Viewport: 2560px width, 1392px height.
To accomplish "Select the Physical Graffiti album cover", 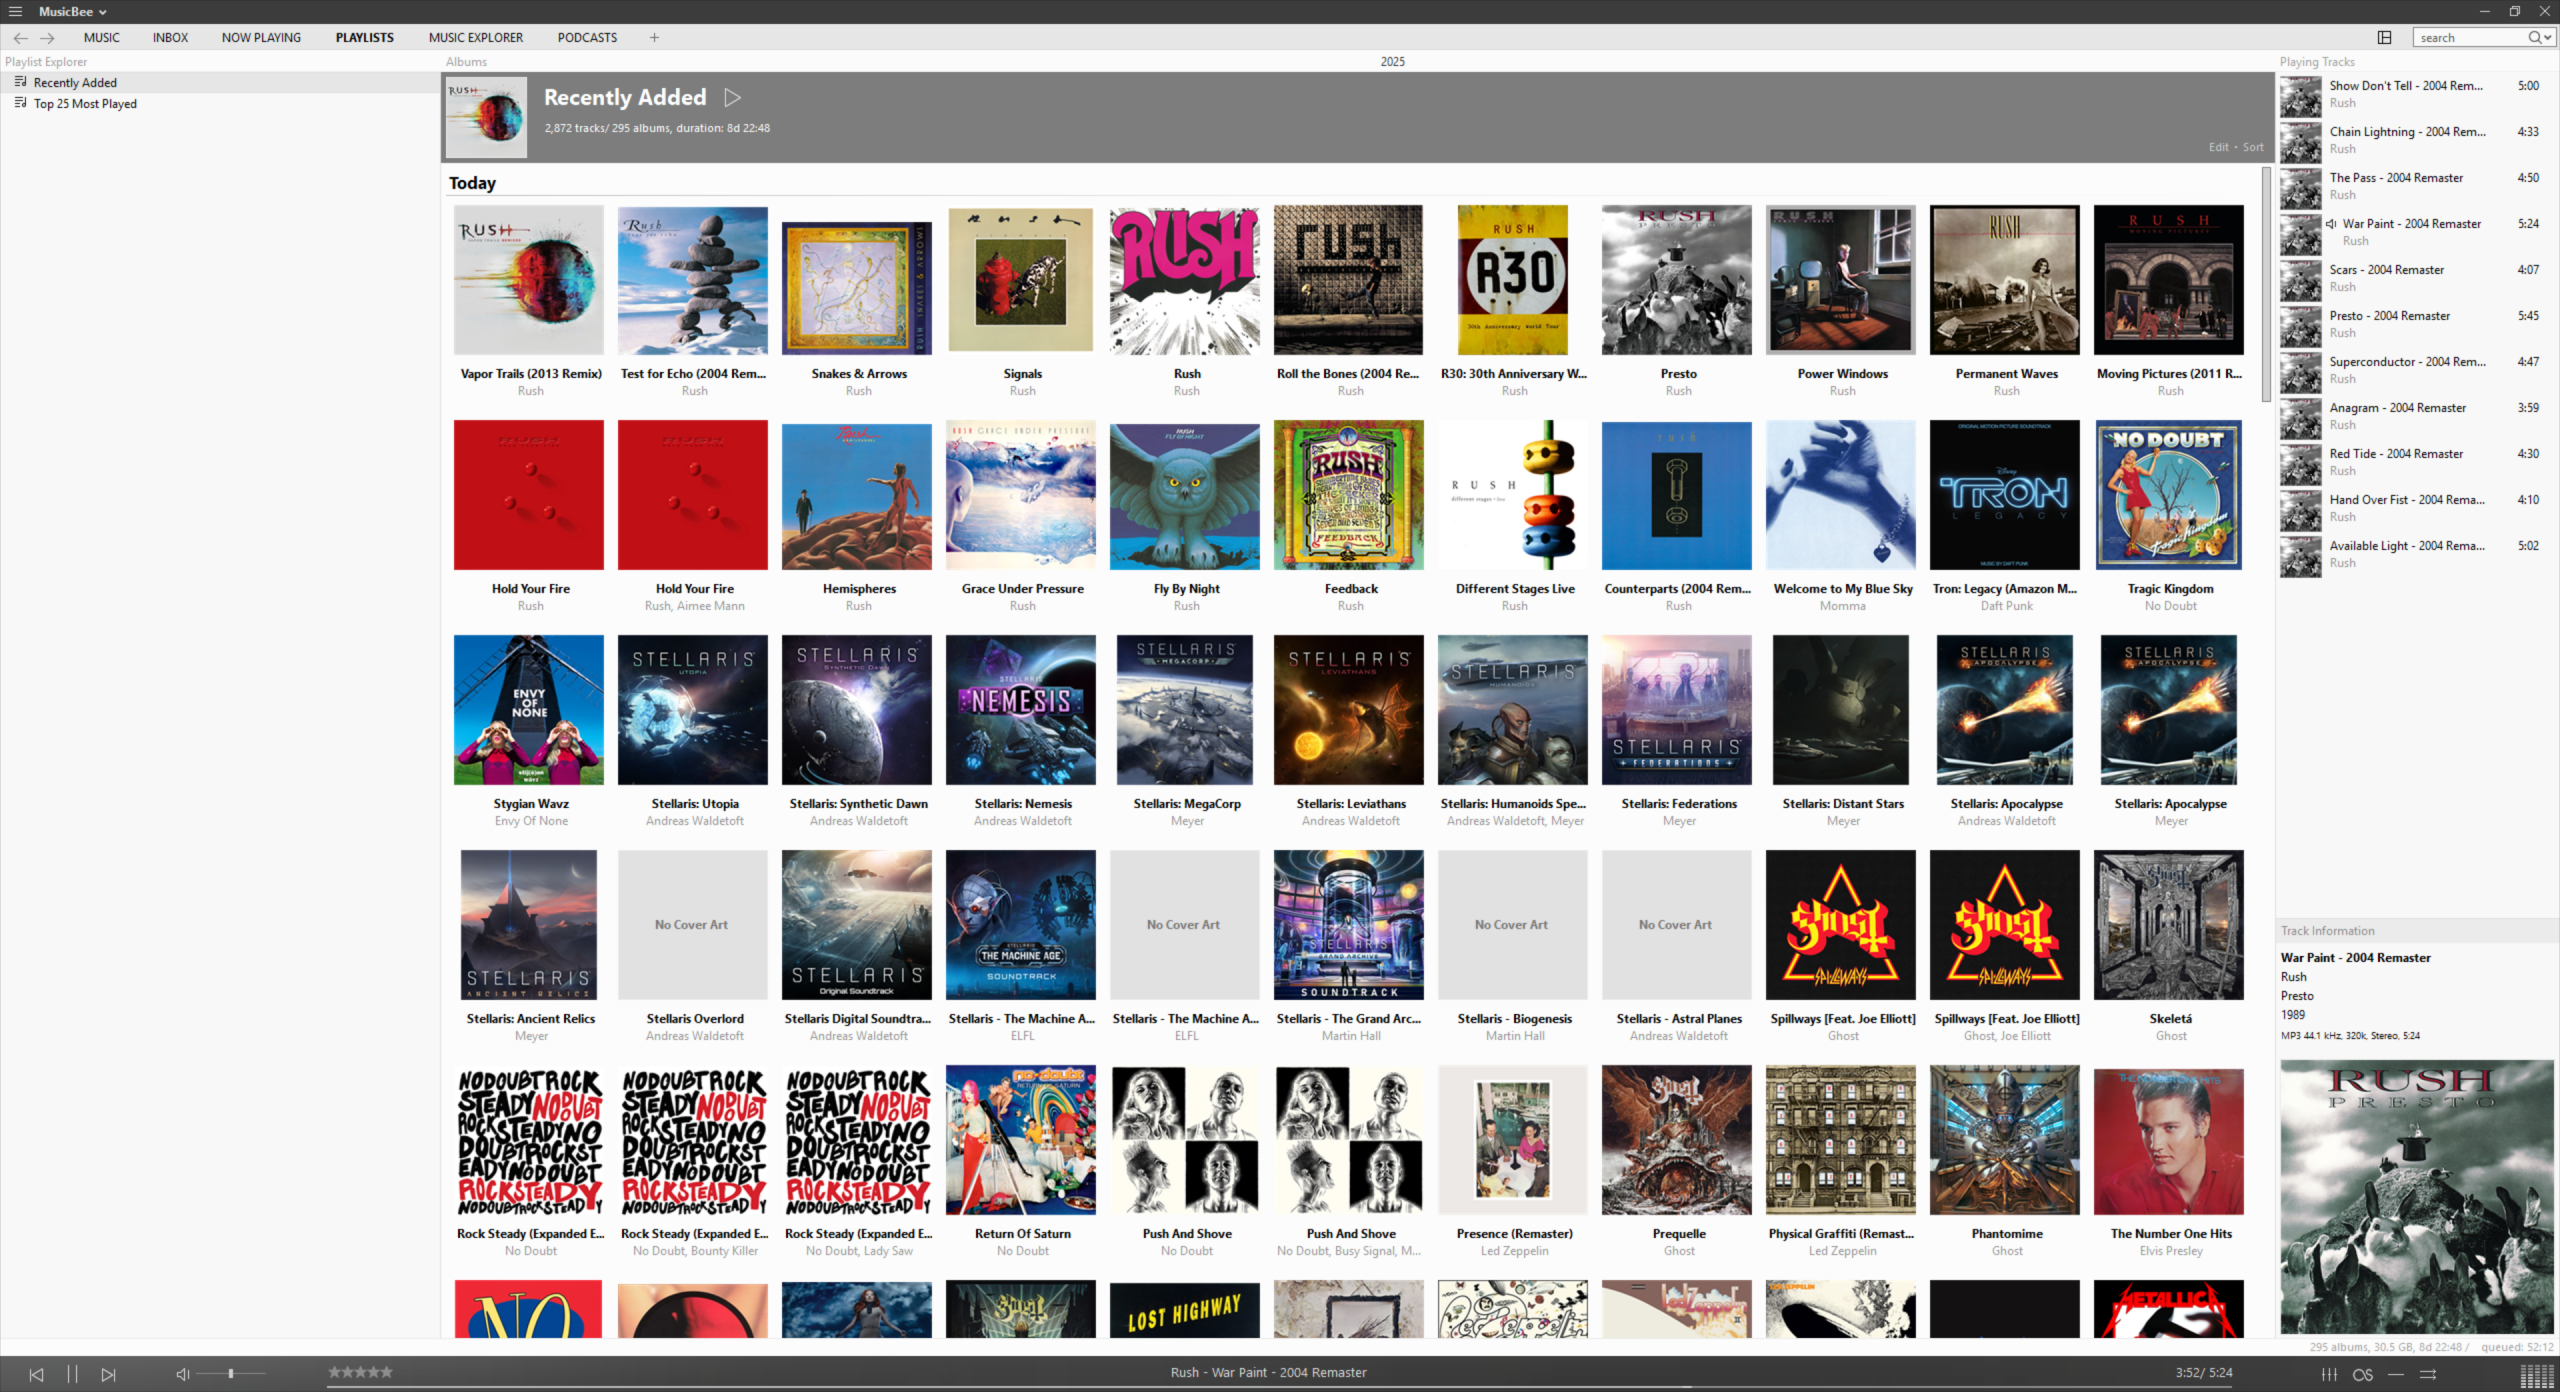I will click(x=1841, y=1140).
